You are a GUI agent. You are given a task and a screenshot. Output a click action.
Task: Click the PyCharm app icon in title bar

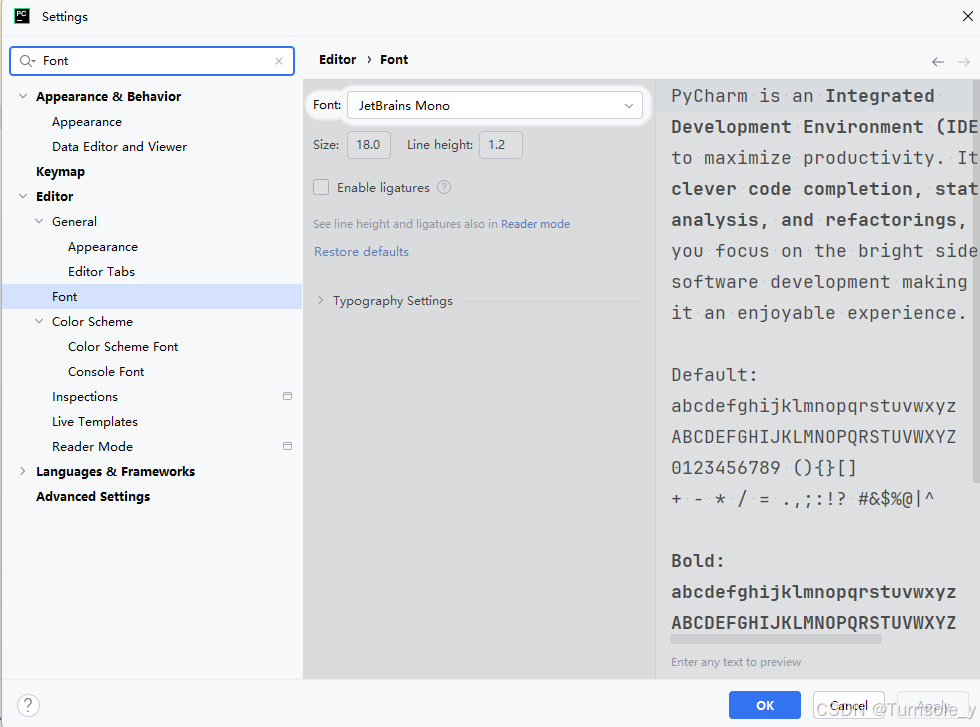pos(22,16)
